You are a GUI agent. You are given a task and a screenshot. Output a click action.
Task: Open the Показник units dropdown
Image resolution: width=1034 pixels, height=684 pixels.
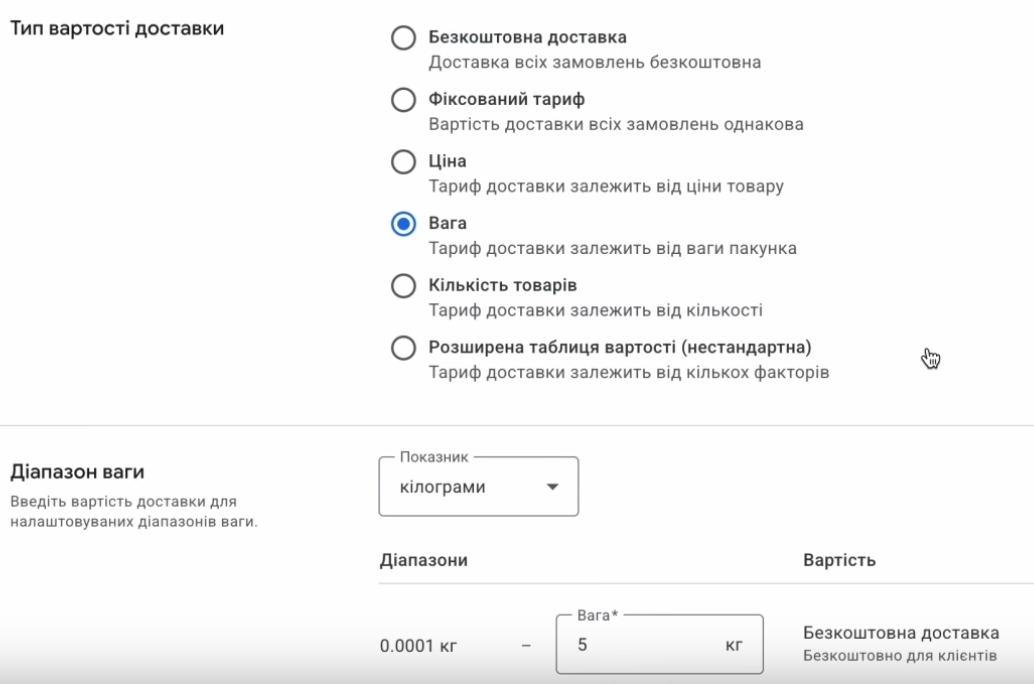pos(478,488)
